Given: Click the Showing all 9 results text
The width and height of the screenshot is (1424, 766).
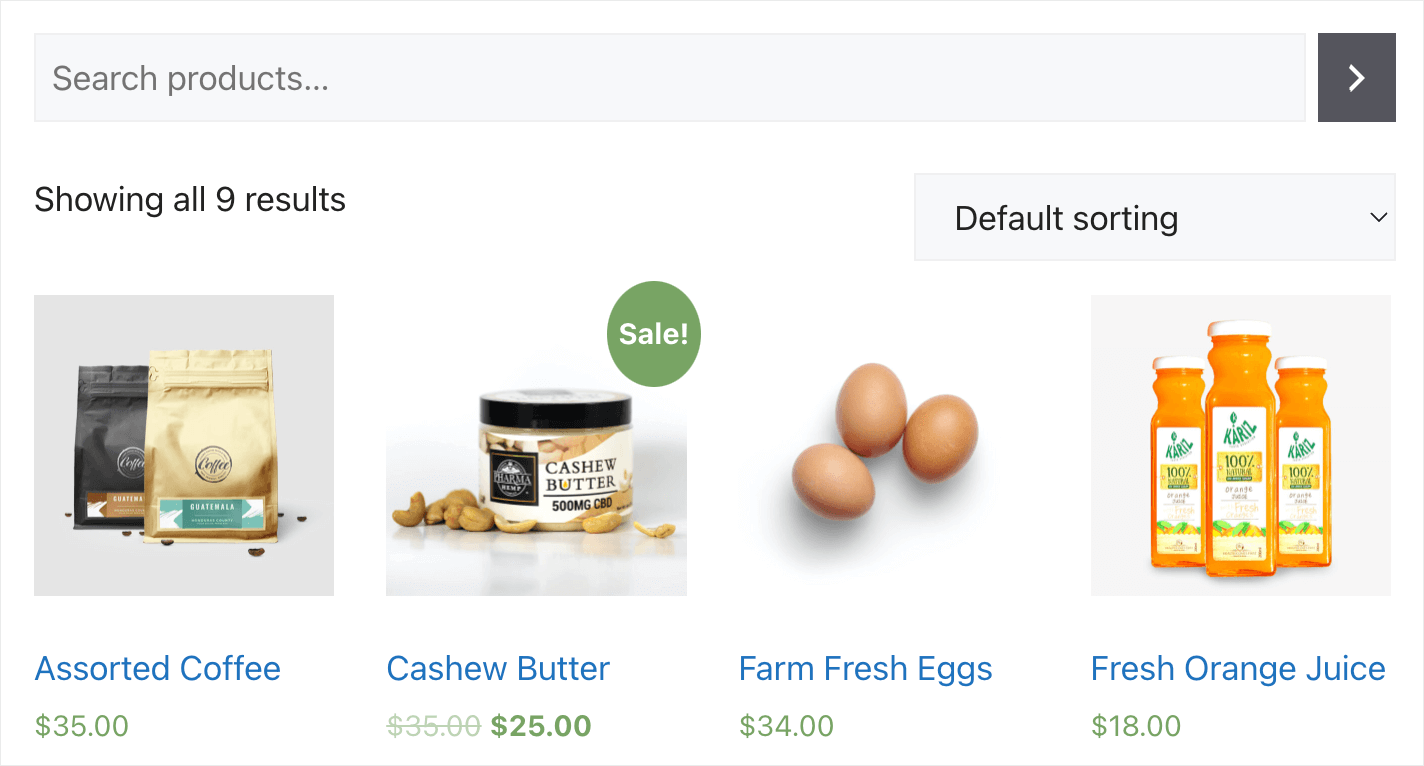Looking at the screenshot, I should pyautogui.click(x=190, y=199).
